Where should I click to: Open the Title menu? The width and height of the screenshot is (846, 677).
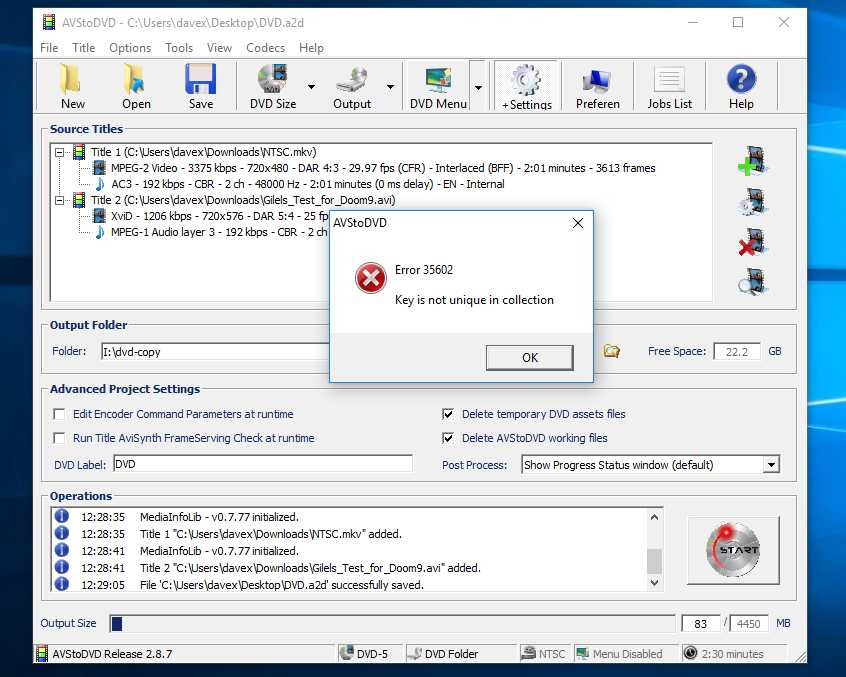pos(84,48)
